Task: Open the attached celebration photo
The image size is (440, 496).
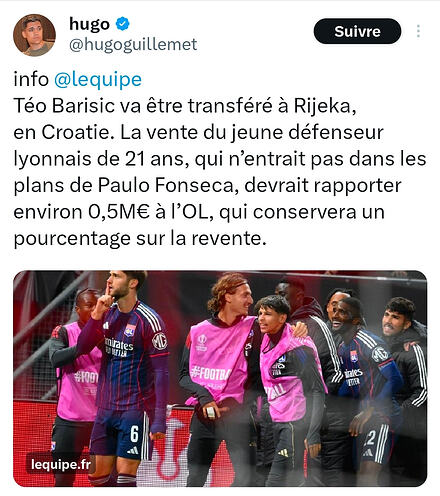Action: click(220, 378)
